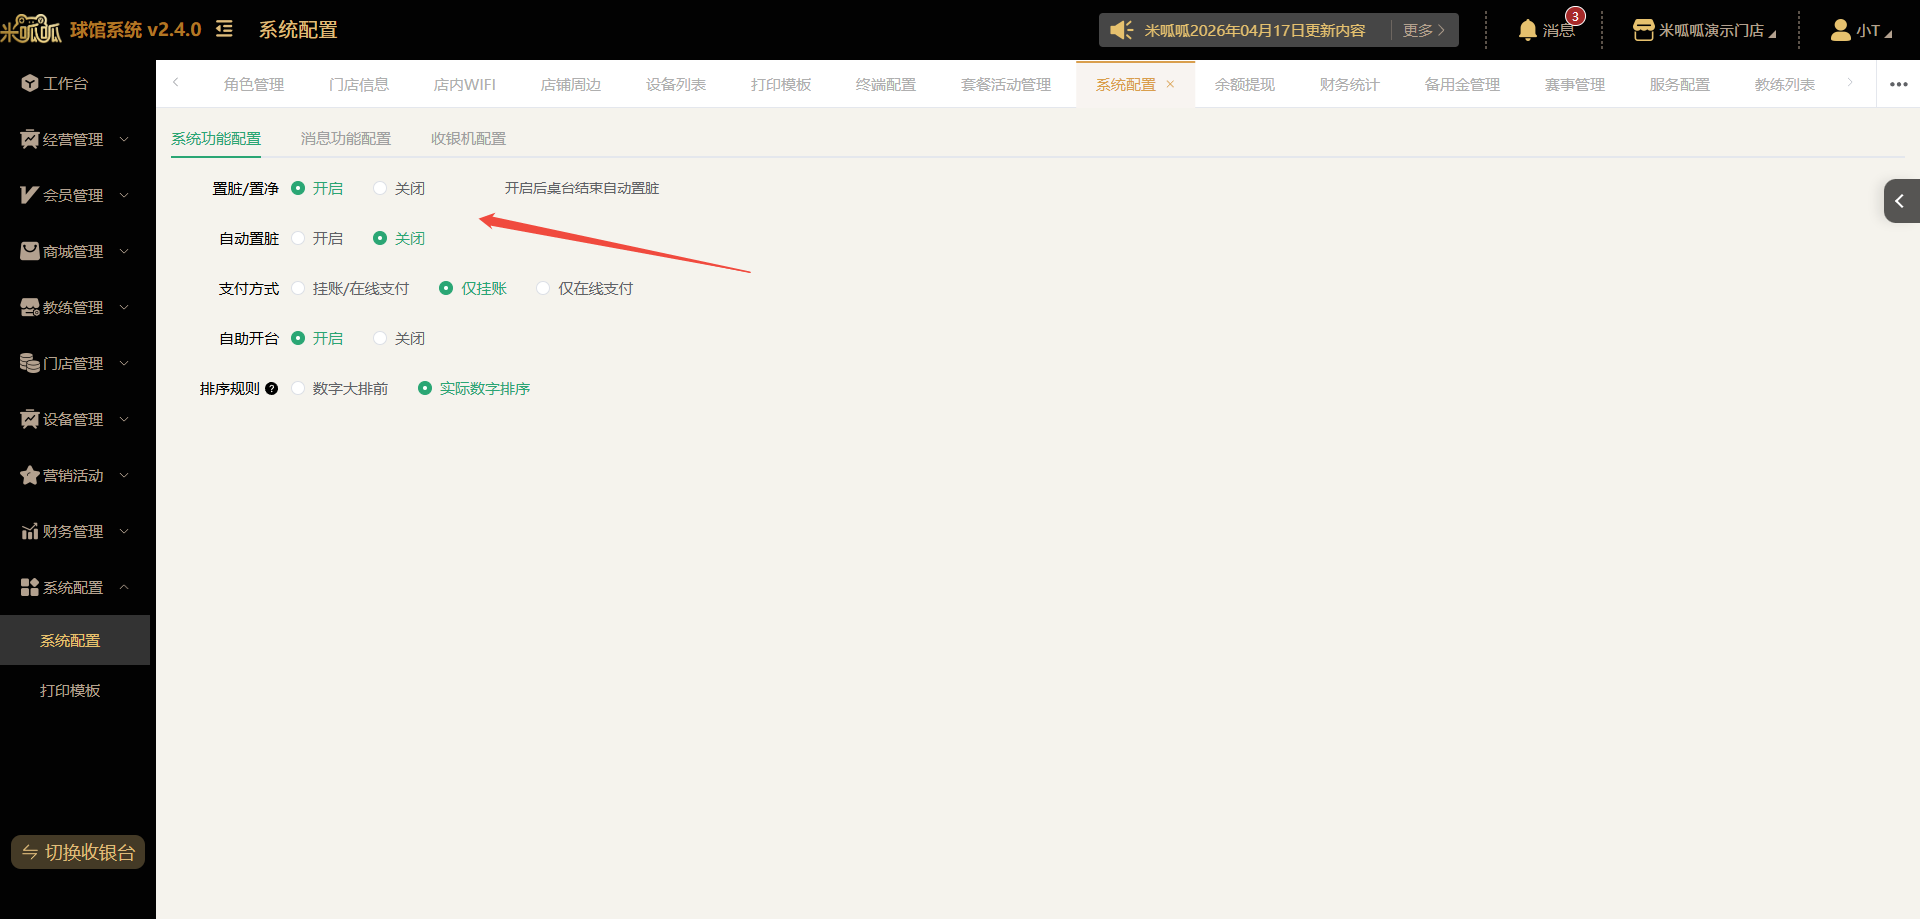The width and height of the screenshot is (1920, 919).
Task: Expand the 财务管理 menu chevron
Action: tap(124, 531)
